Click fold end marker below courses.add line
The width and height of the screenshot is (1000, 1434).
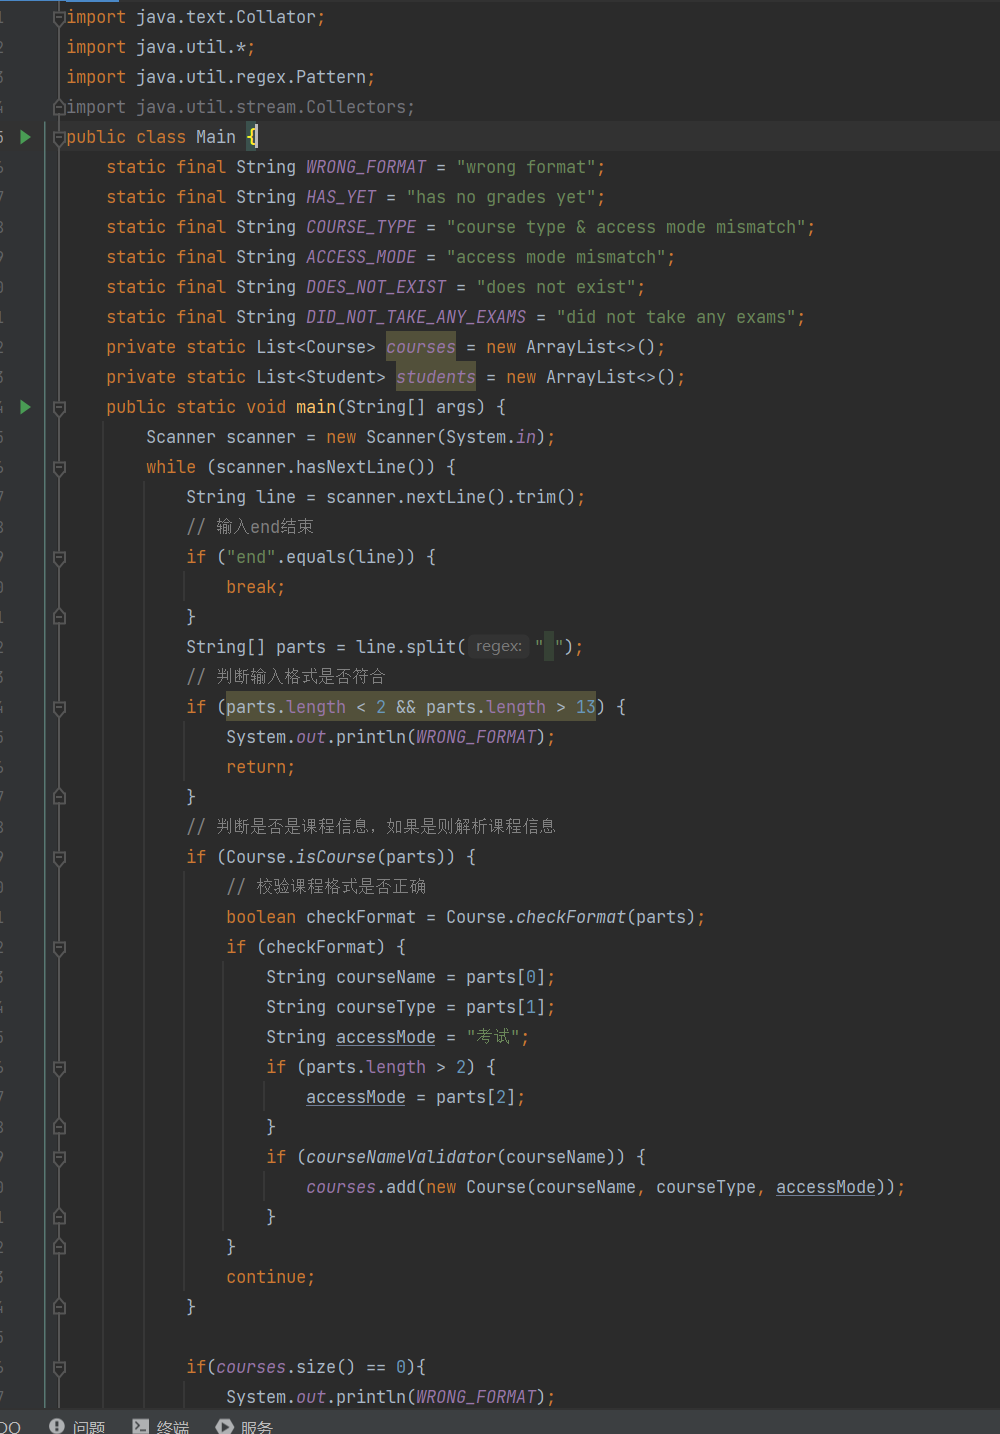(59, 1217)
